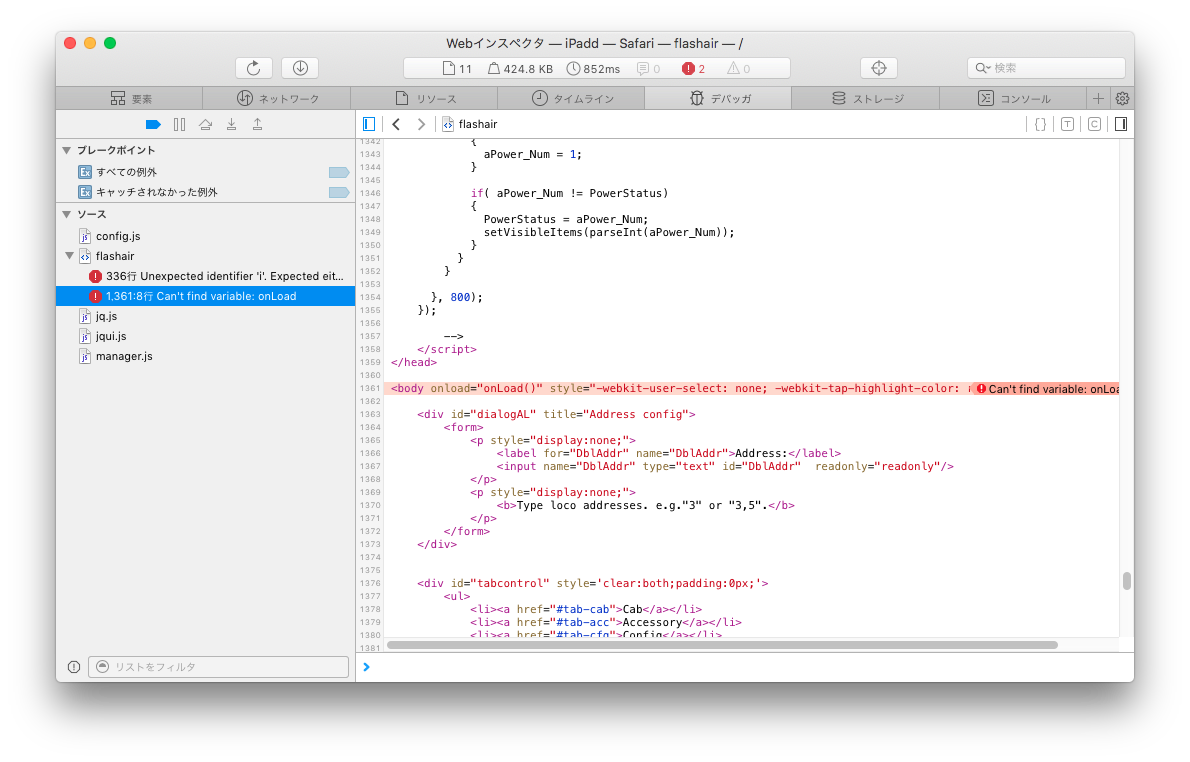Activate the element selection crosshair

point(879,68)
